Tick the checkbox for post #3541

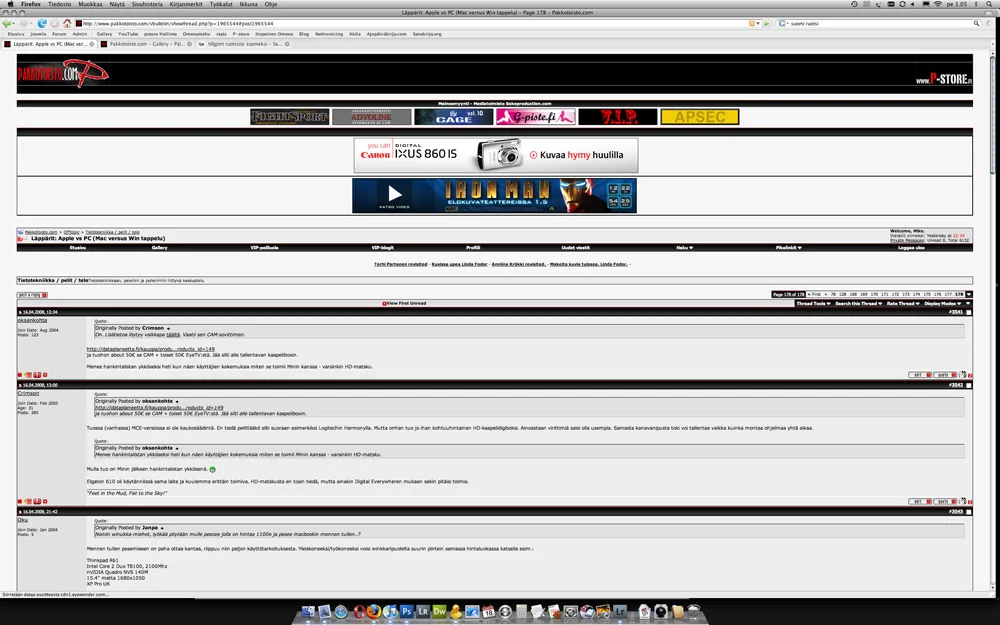[x=969, y=312]
